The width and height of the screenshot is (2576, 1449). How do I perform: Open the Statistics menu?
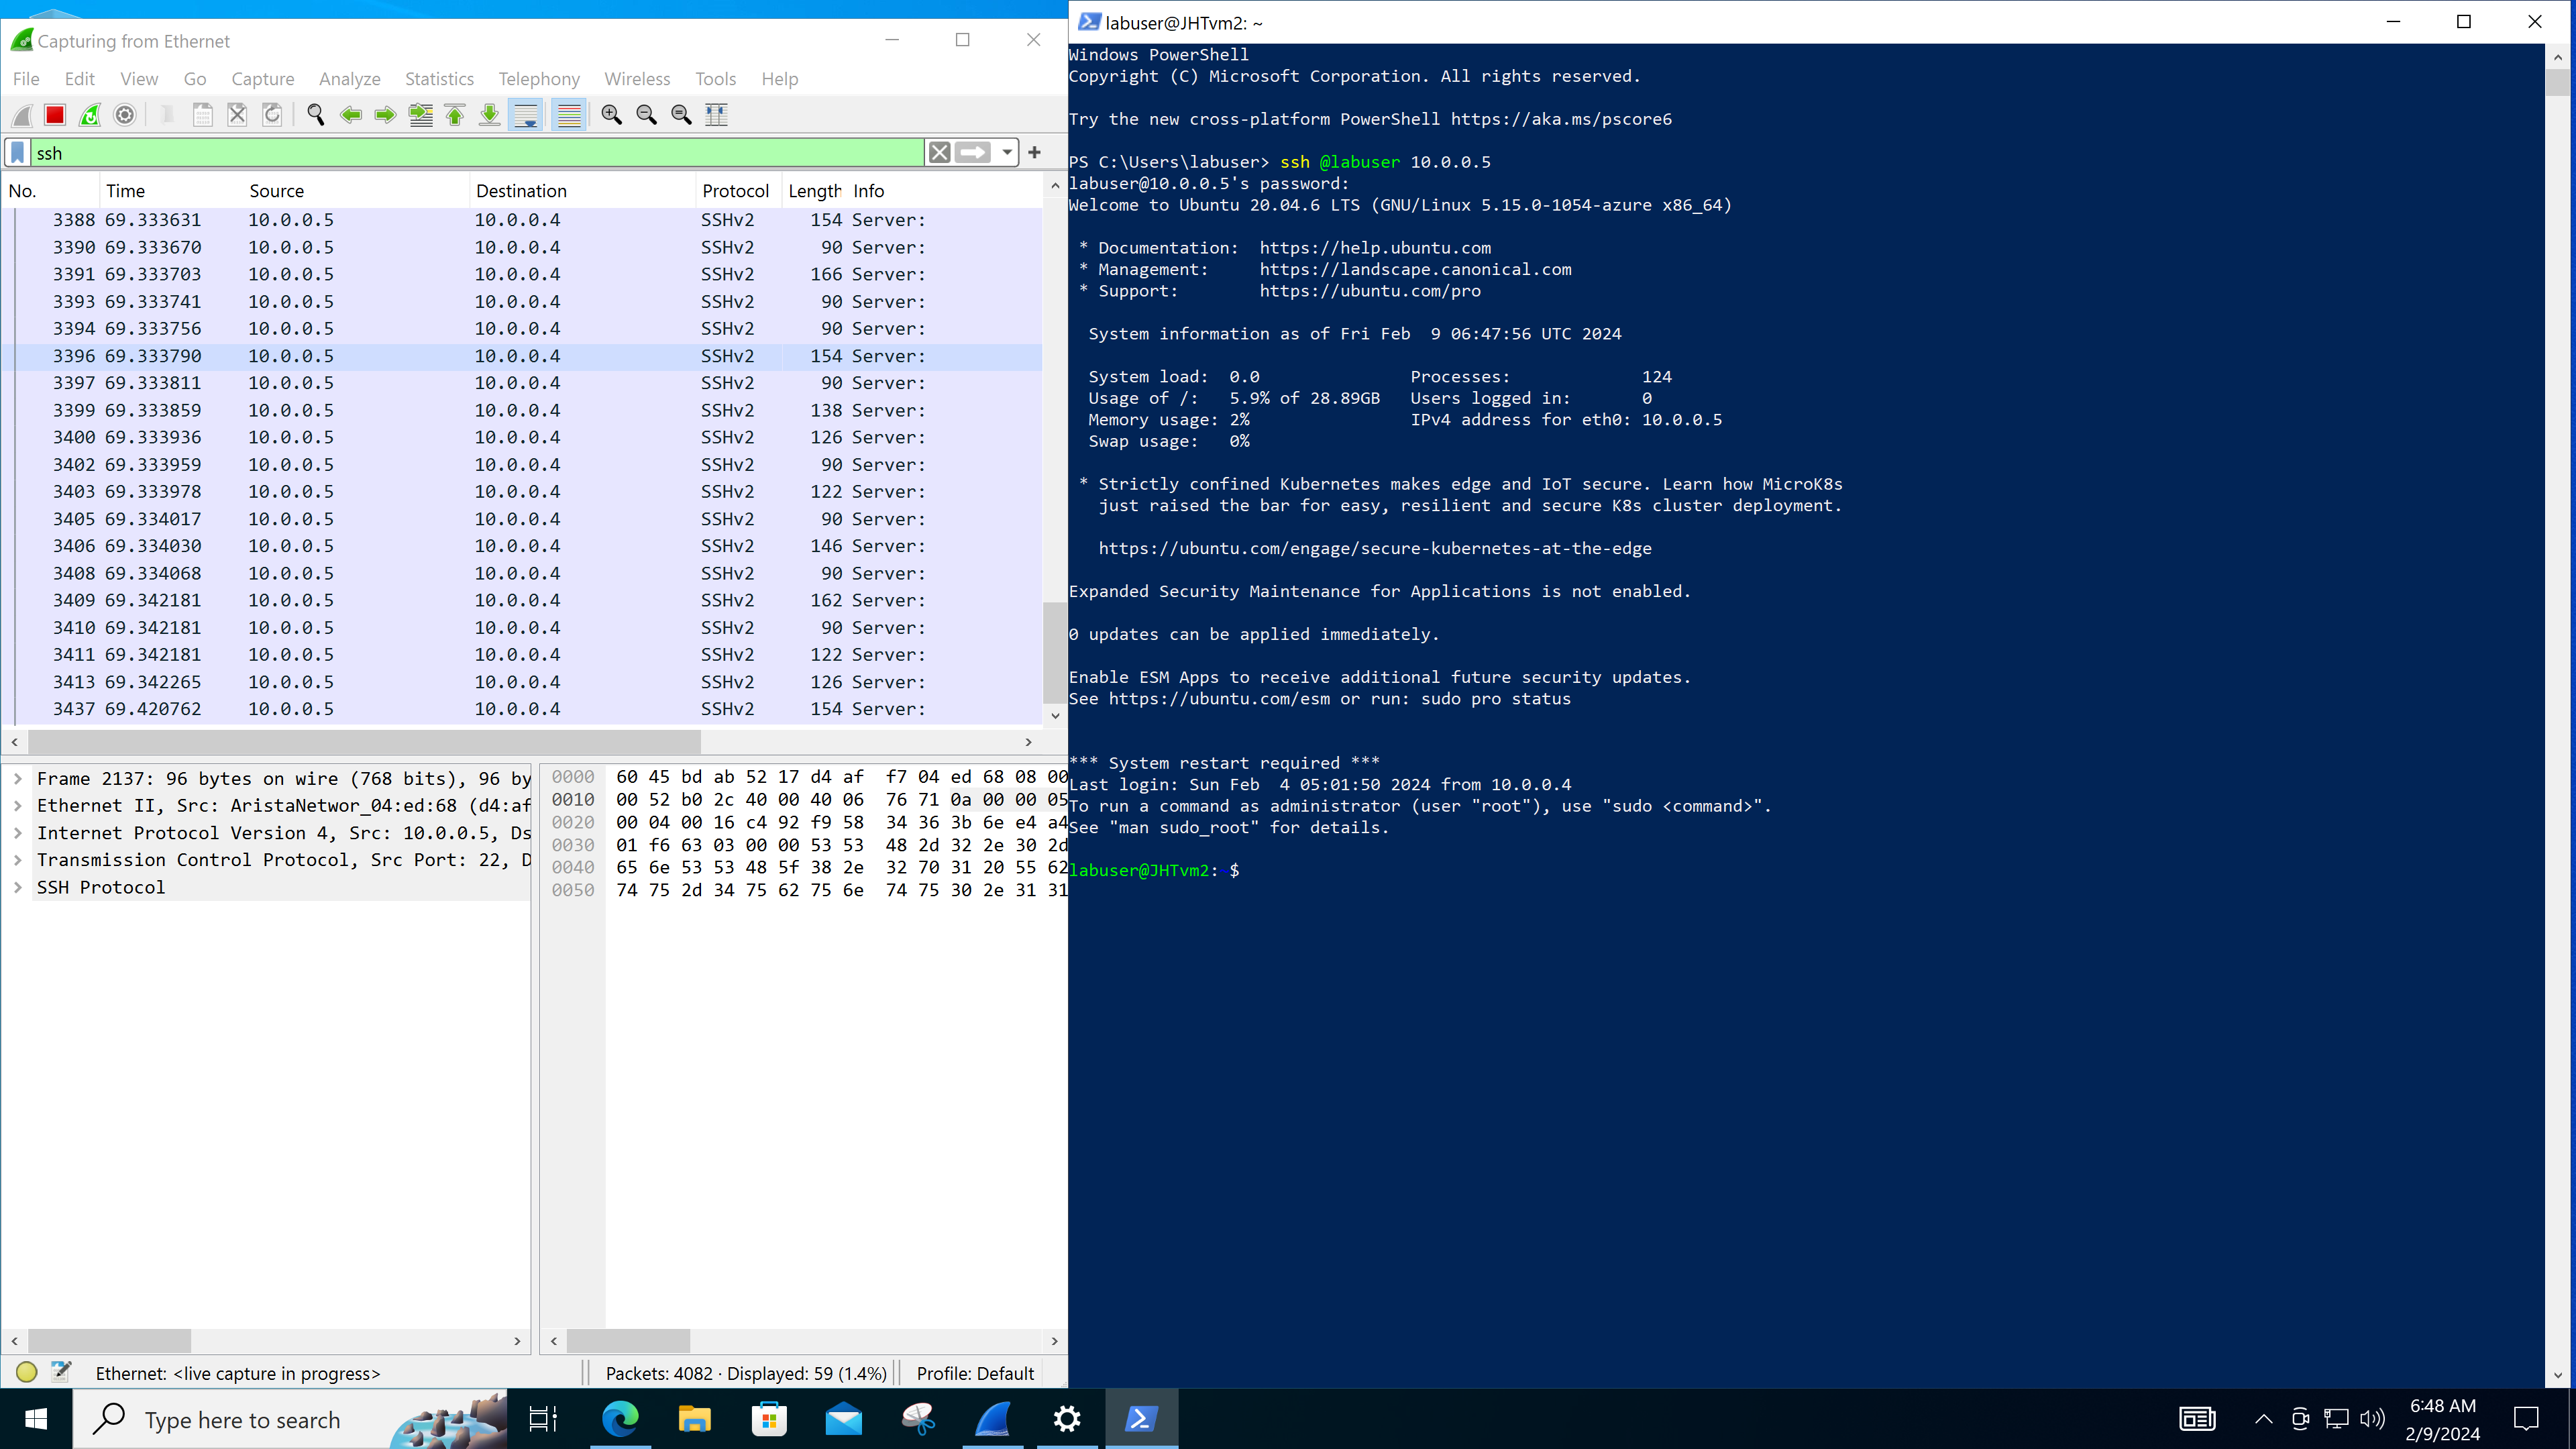point(439,79)
